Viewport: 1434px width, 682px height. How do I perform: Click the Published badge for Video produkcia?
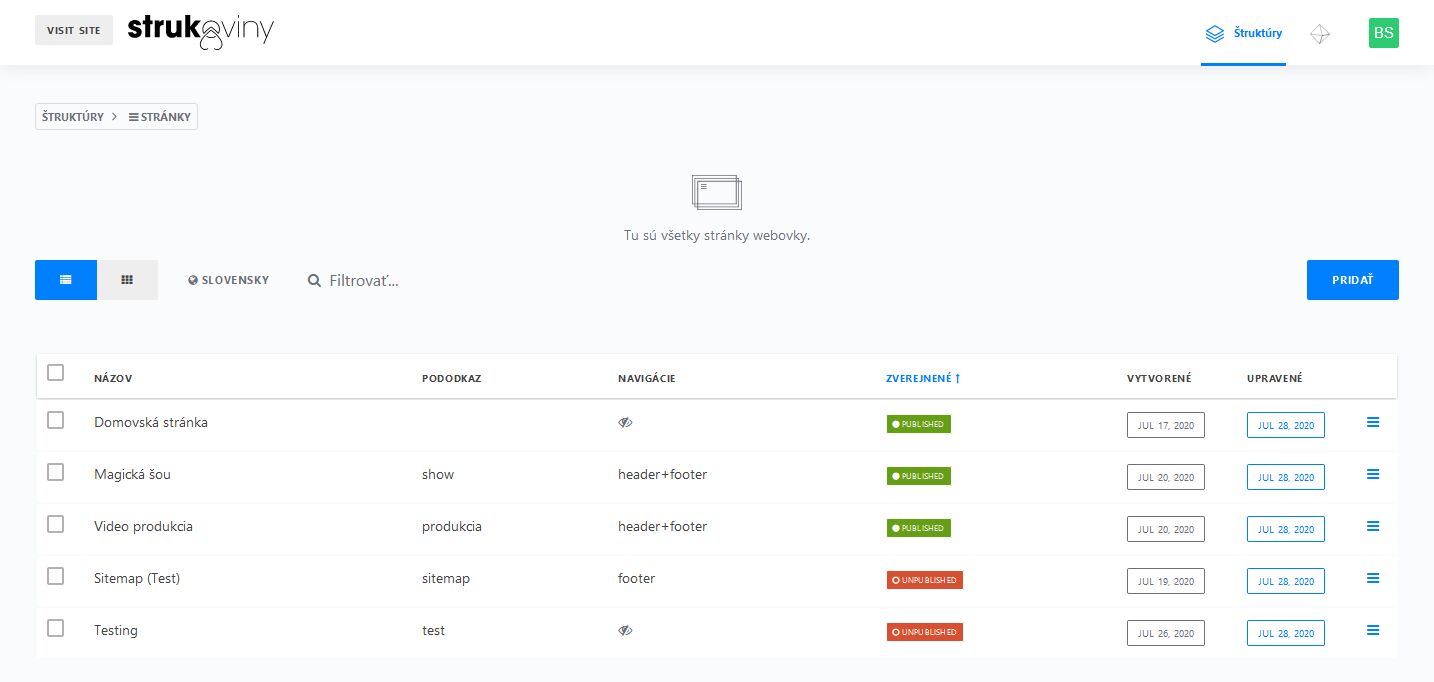tap(919, 528)
